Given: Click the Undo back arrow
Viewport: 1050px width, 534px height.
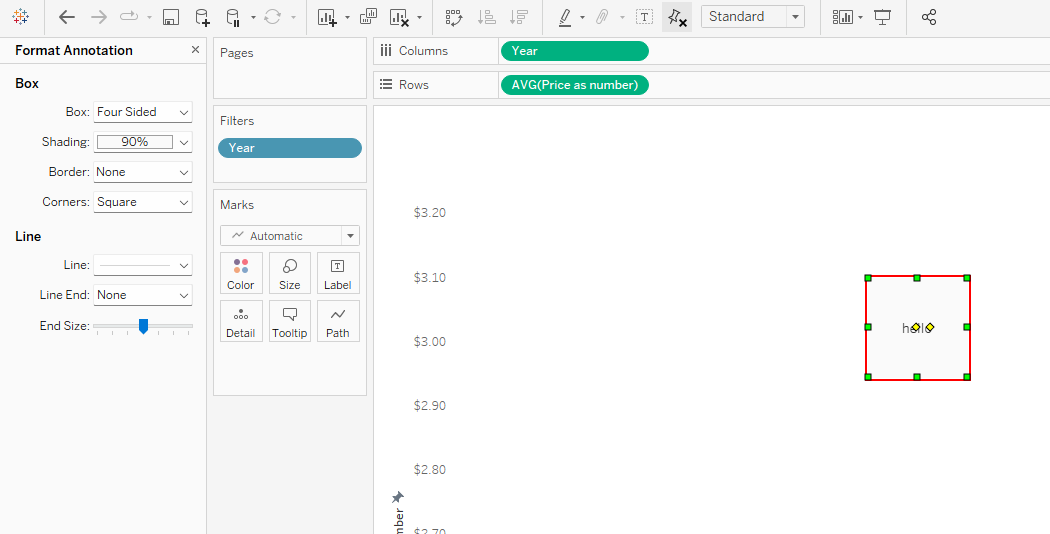Looking at the screenshot, I should pos(67,17).
